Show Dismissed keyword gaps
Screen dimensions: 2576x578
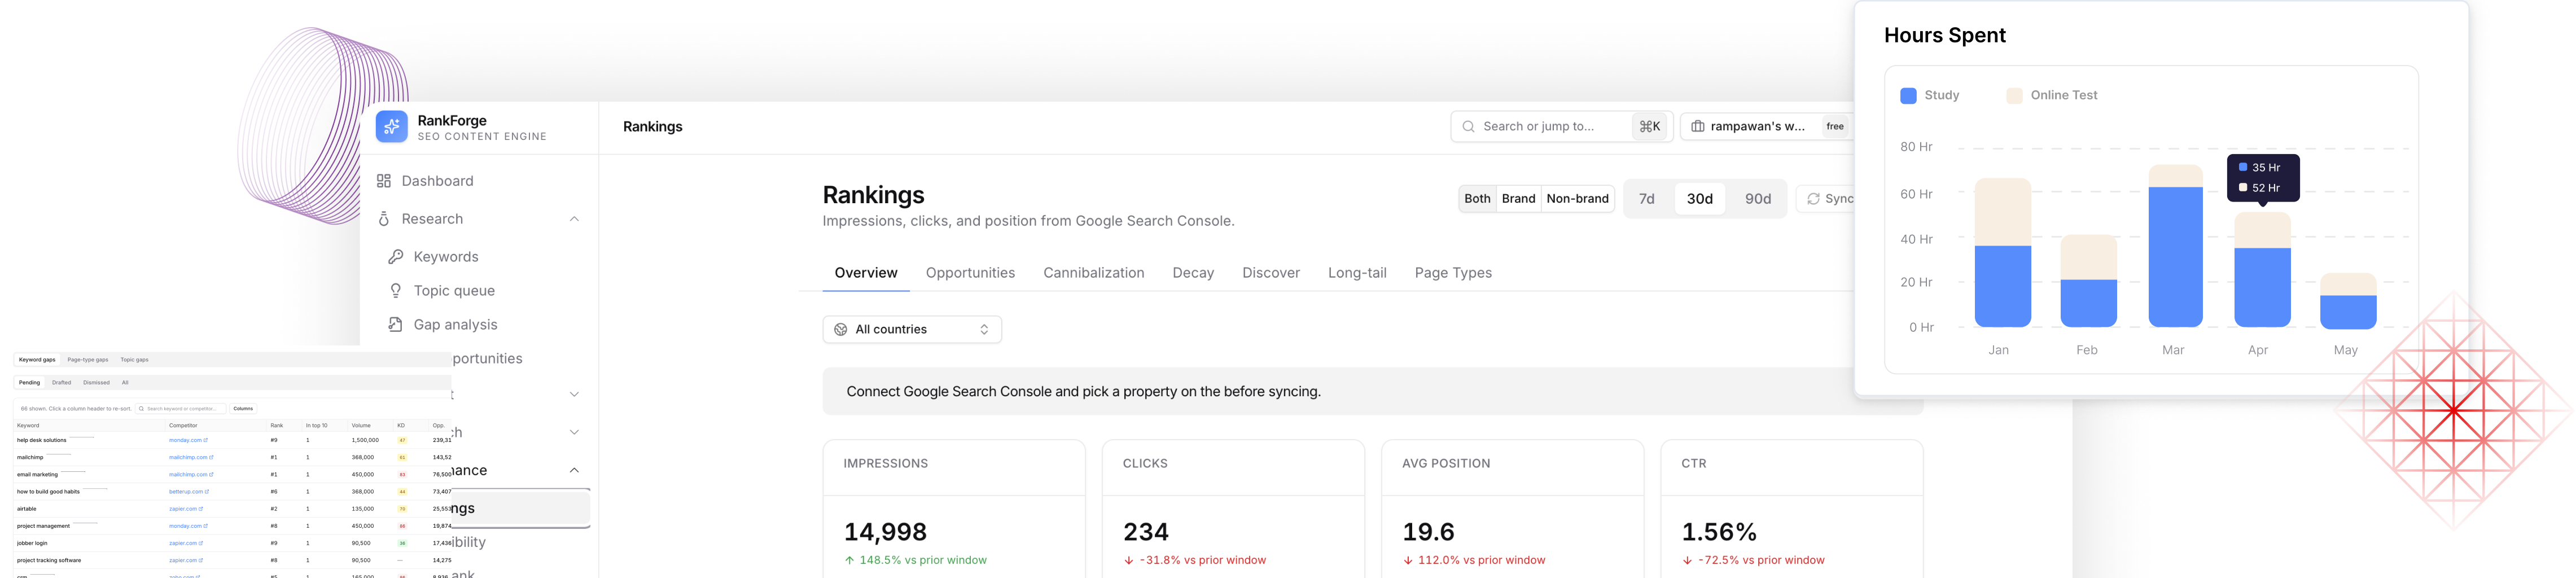coord(96,383)
